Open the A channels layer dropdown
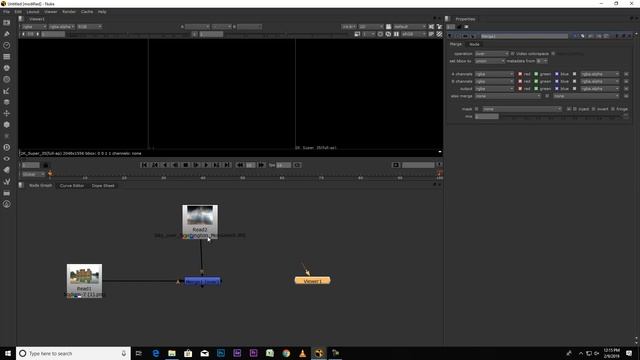Viewport: 640px width, 360px height. 494,74
